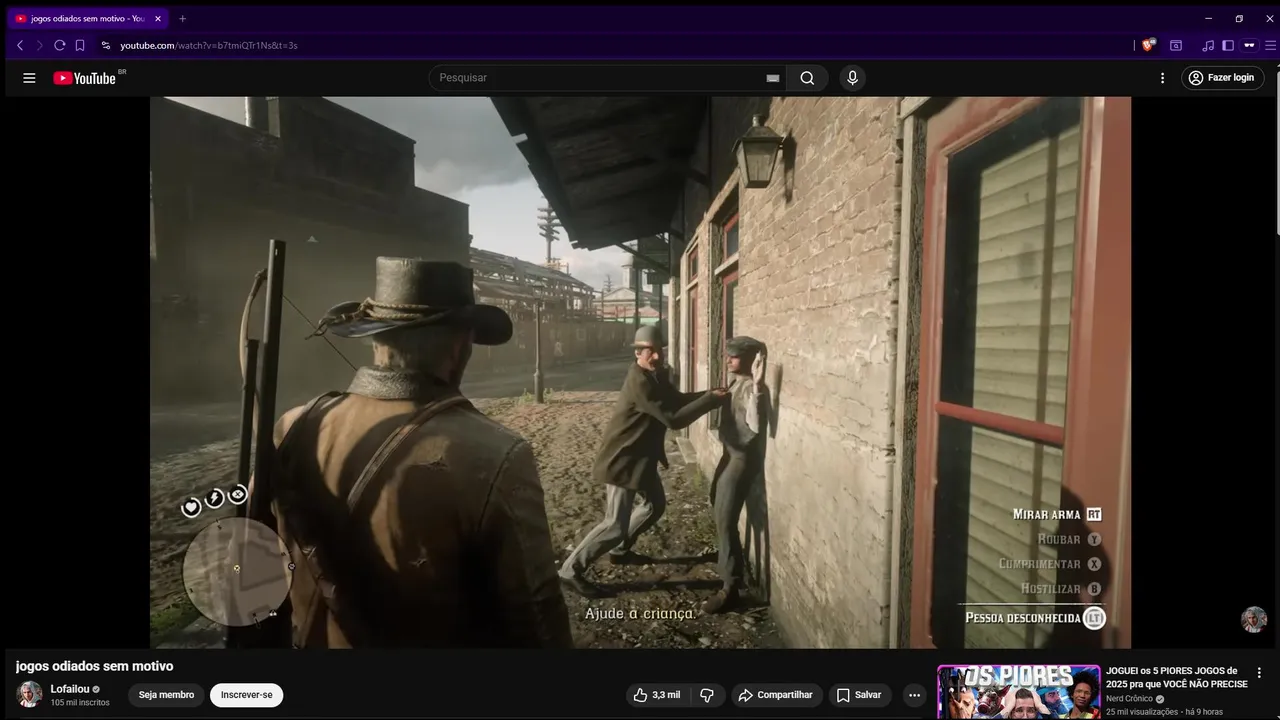Open options menu for the recommended video
This screenshot has height=720, width=1280.
click(x=1259, y=673)
